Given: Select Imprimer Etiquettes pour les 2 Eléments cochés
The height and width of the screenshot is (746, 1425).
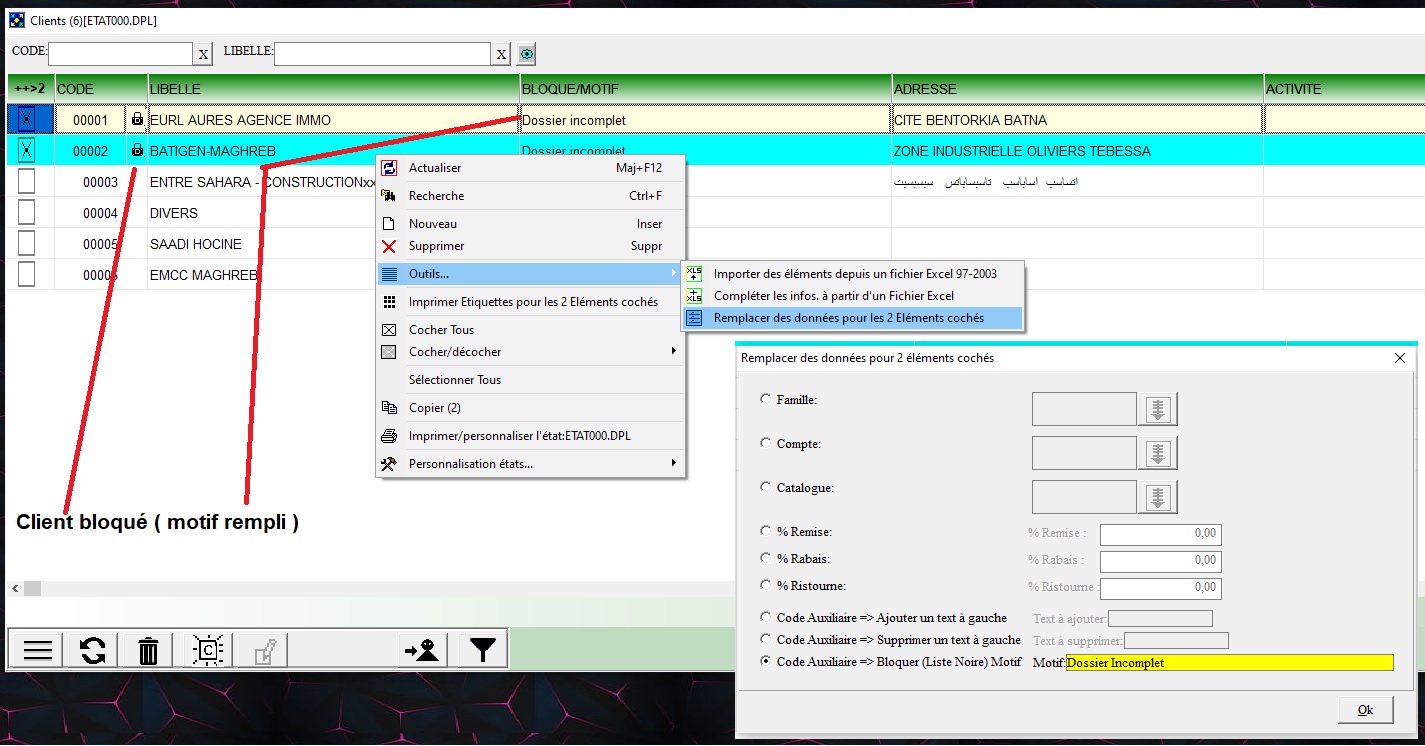Looking at the screenshot, I should [x=531, y=302].
